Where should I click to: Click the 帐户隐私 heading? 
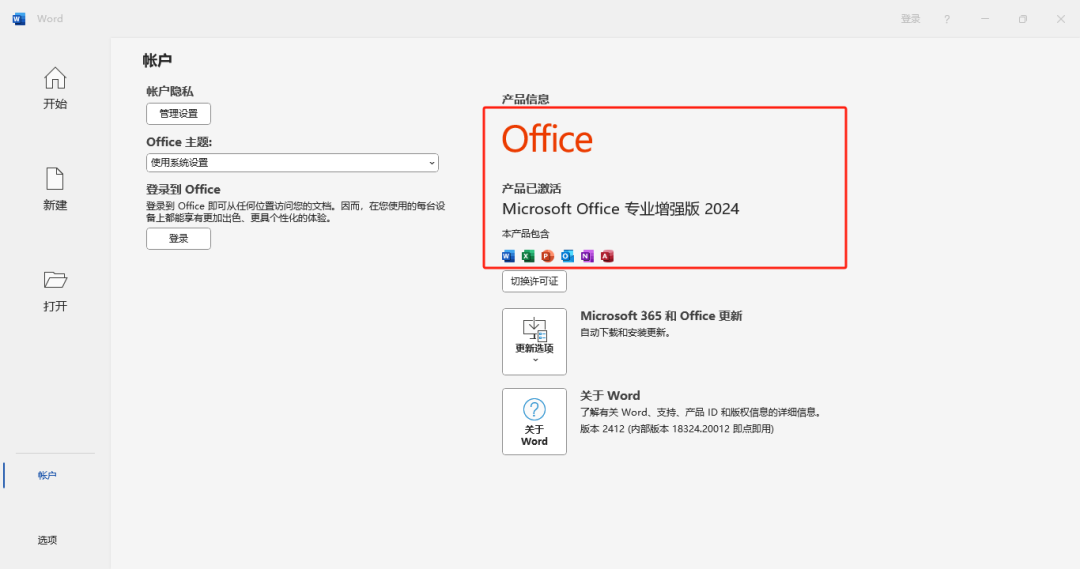[169, 91]
